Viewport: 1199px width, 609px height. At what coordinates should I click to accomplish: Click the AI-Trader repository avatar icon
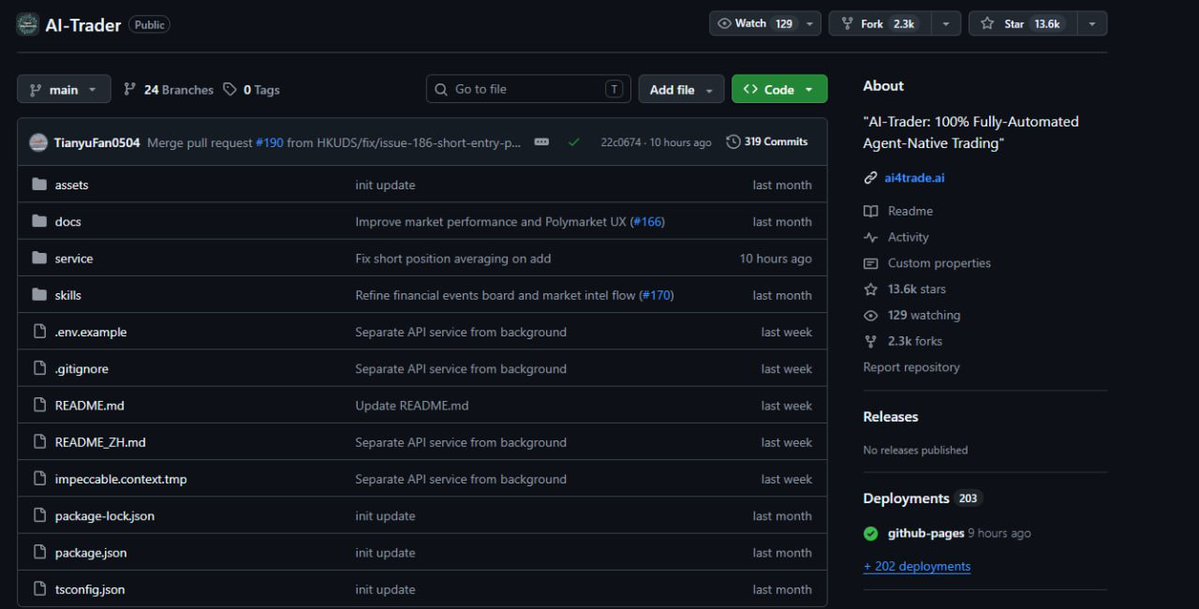pos(28,24)
